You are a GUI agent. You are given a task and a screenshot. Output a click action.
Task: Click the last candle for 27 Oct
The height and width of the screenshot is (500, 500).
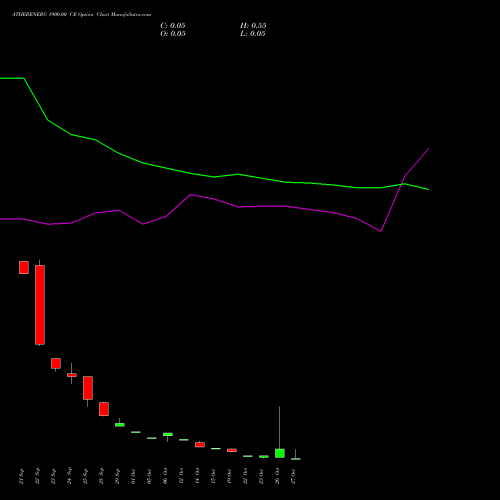point(296,459)
